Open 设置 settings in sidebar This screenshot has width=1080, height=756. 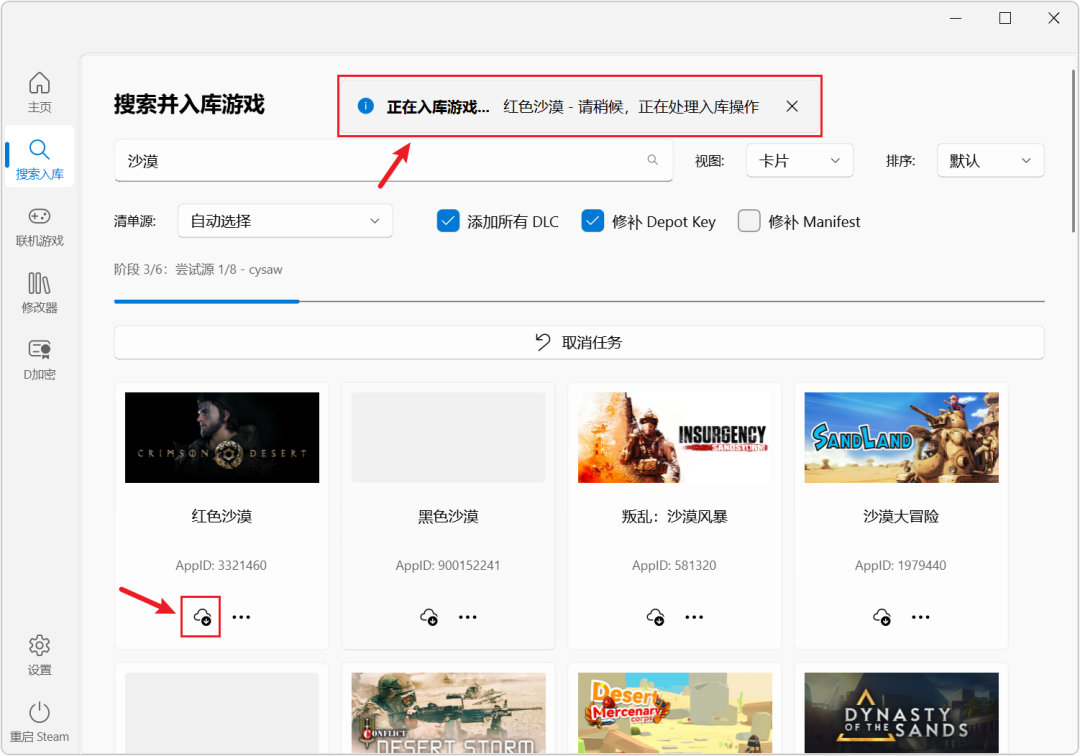pos(39,655)
